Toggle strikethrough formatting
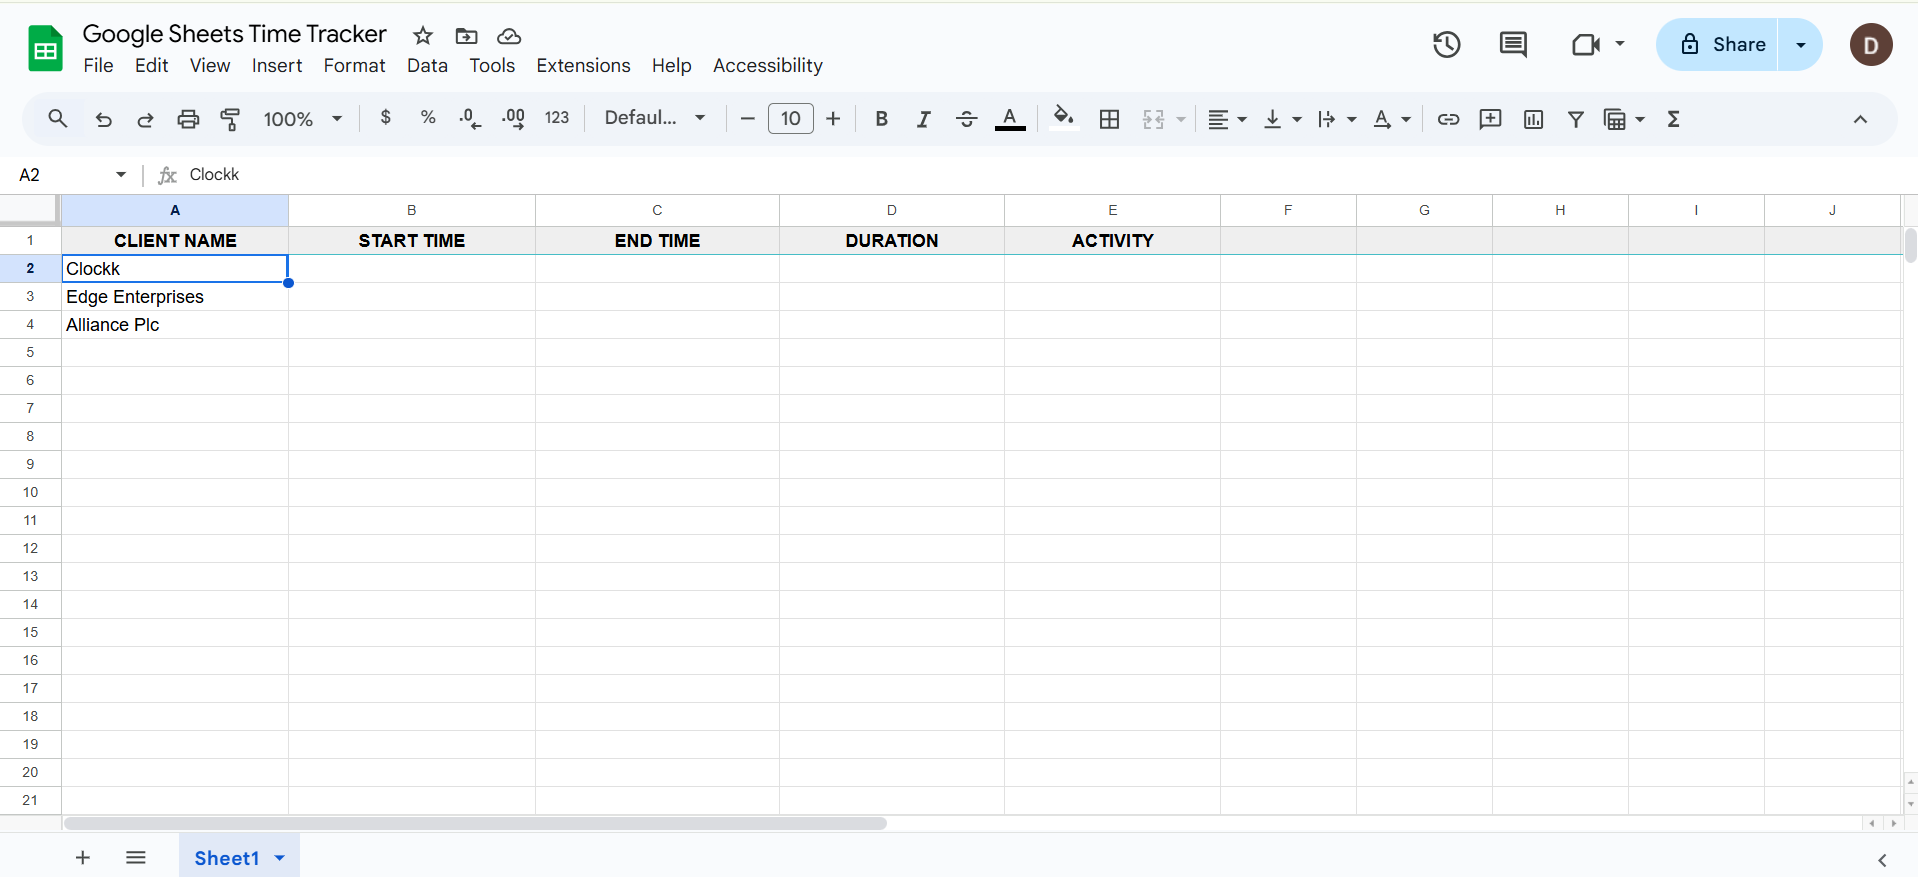Viewport: 1918px width, 877px height. 966,119
